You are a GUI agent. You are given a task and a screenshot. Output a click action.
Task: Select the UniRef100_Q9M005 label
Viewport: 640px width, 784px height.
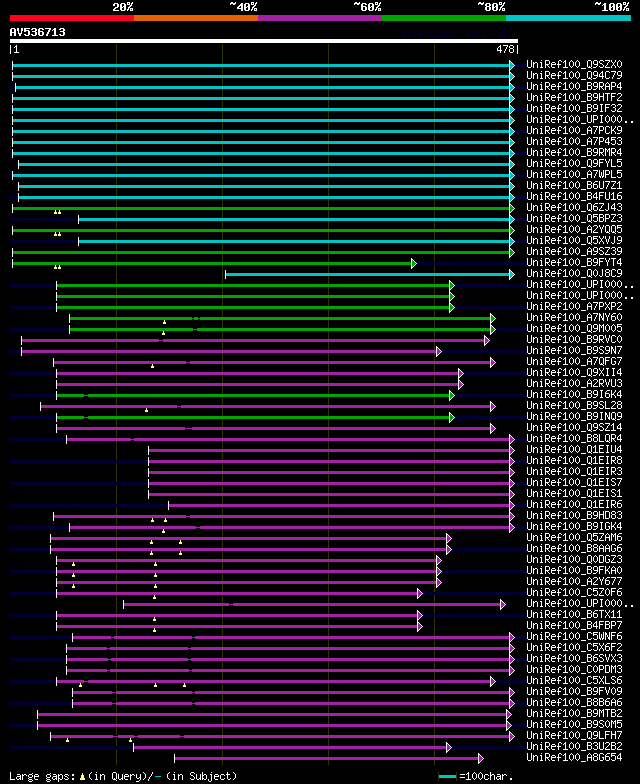[x=574, y=328]
